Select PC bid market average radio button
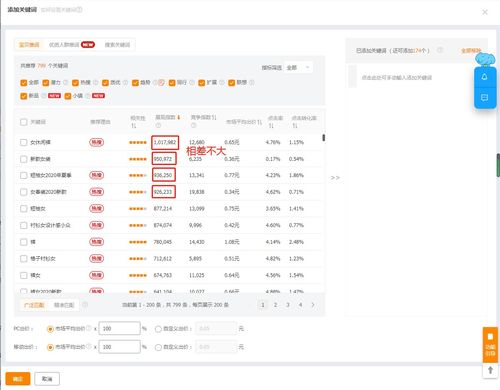 pos(50,329)
